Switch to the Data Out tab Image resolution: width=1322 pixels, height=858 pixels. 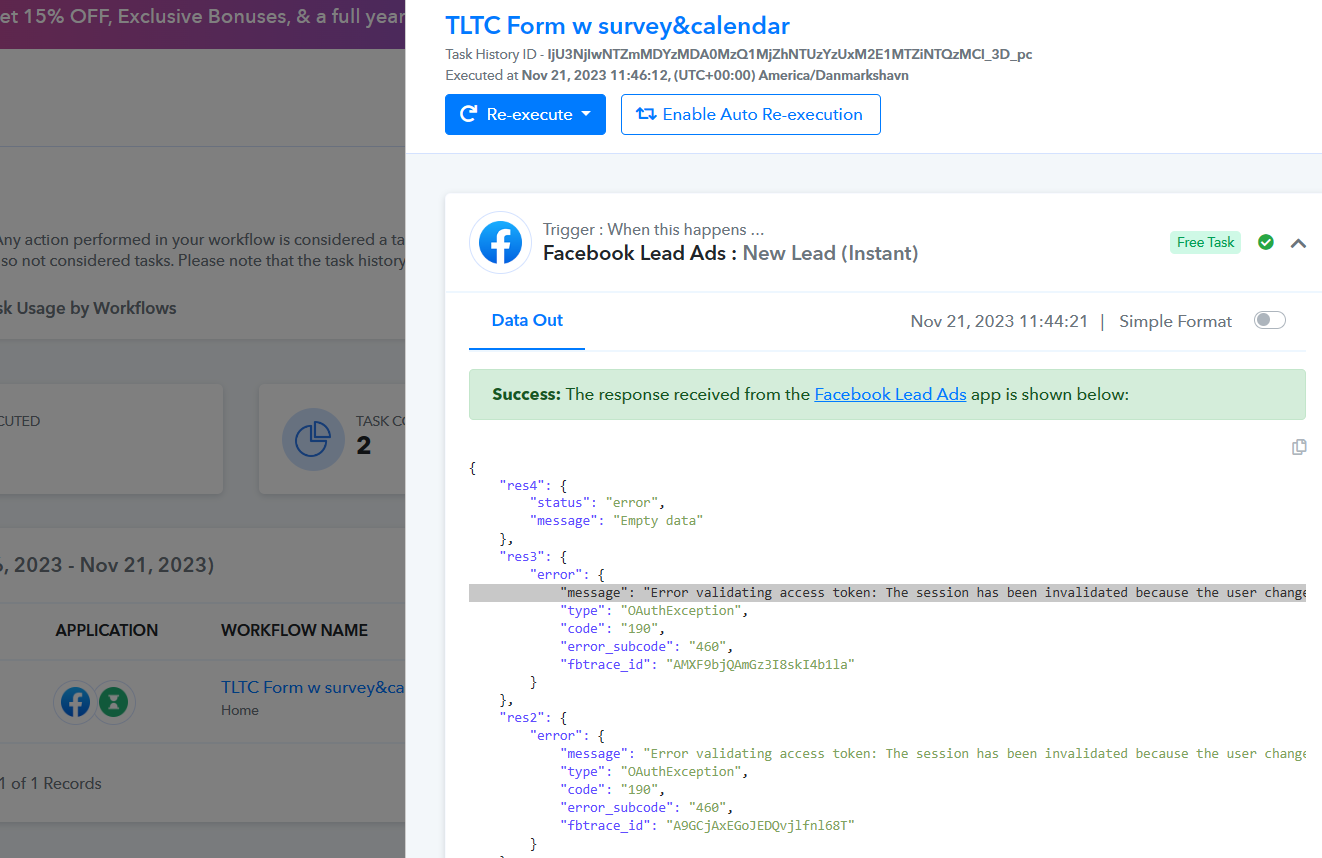527,320
